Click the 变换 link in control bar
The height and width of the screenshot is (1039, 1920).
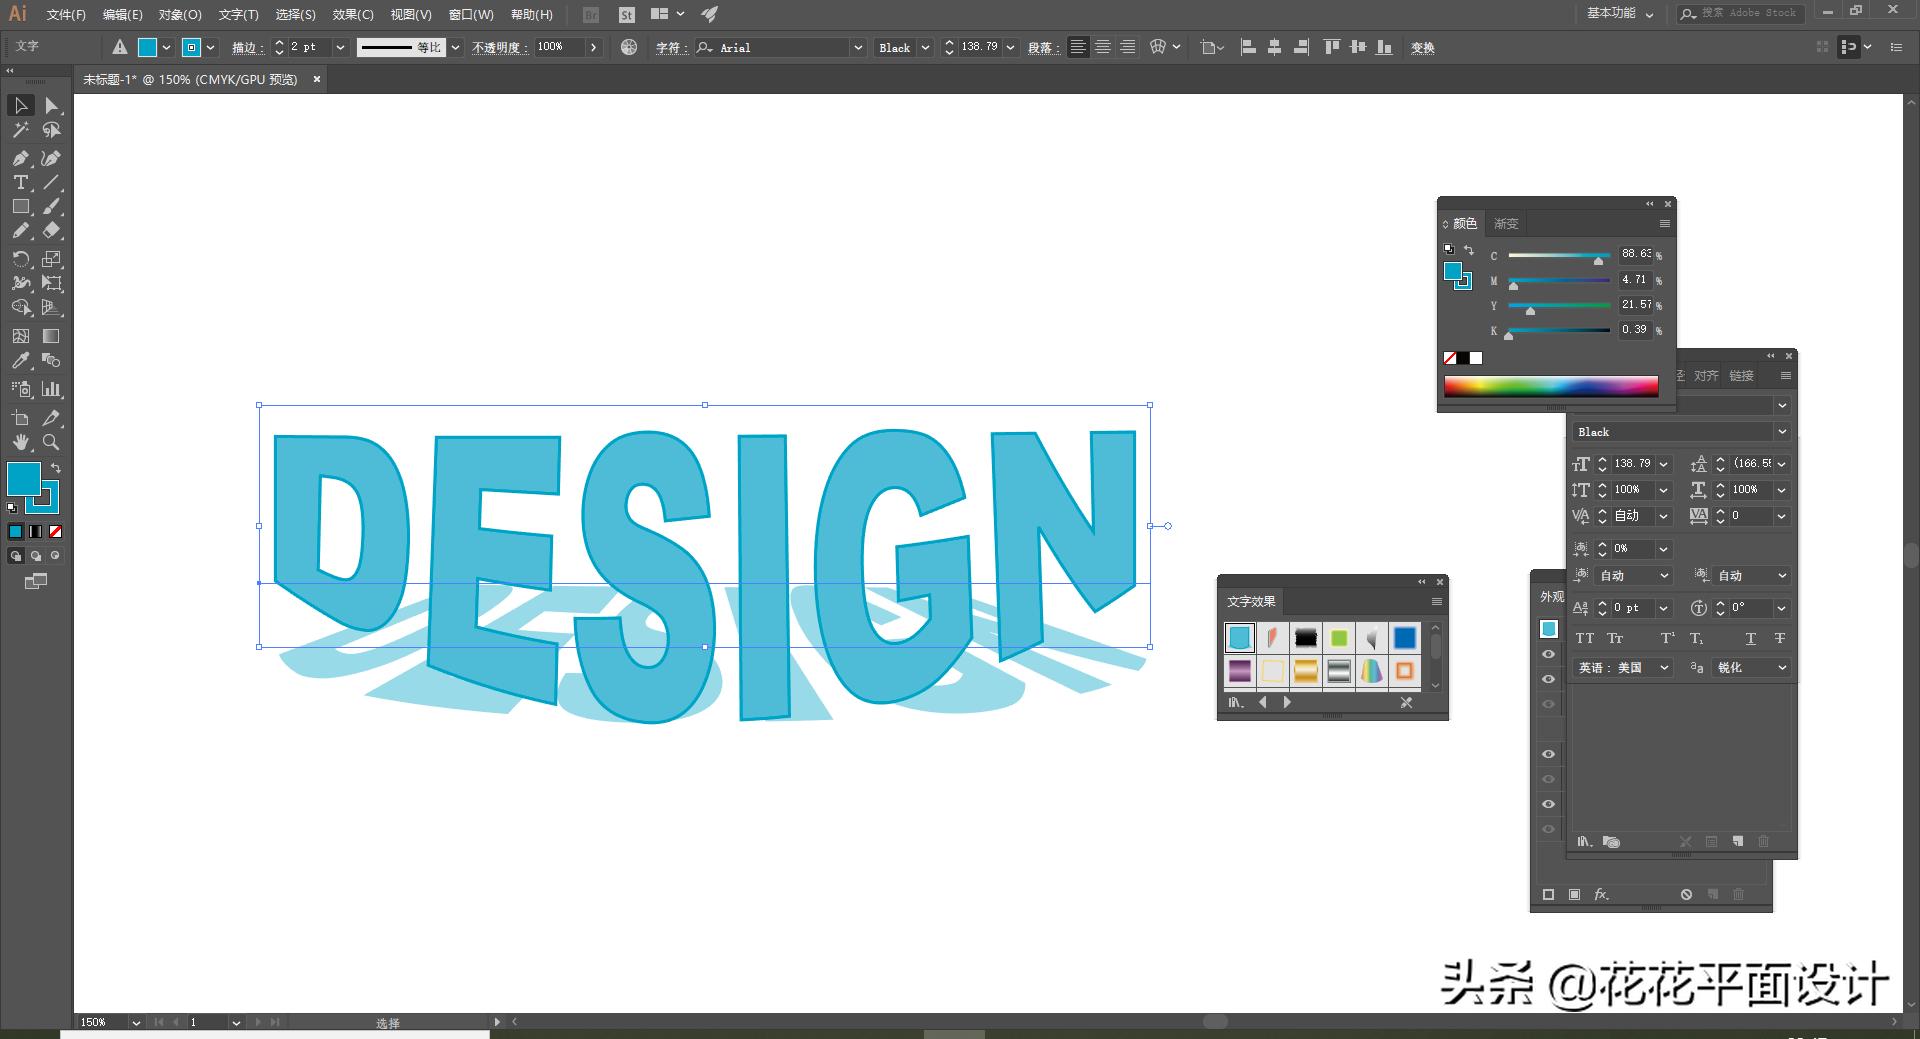(x=1422, y=47)
